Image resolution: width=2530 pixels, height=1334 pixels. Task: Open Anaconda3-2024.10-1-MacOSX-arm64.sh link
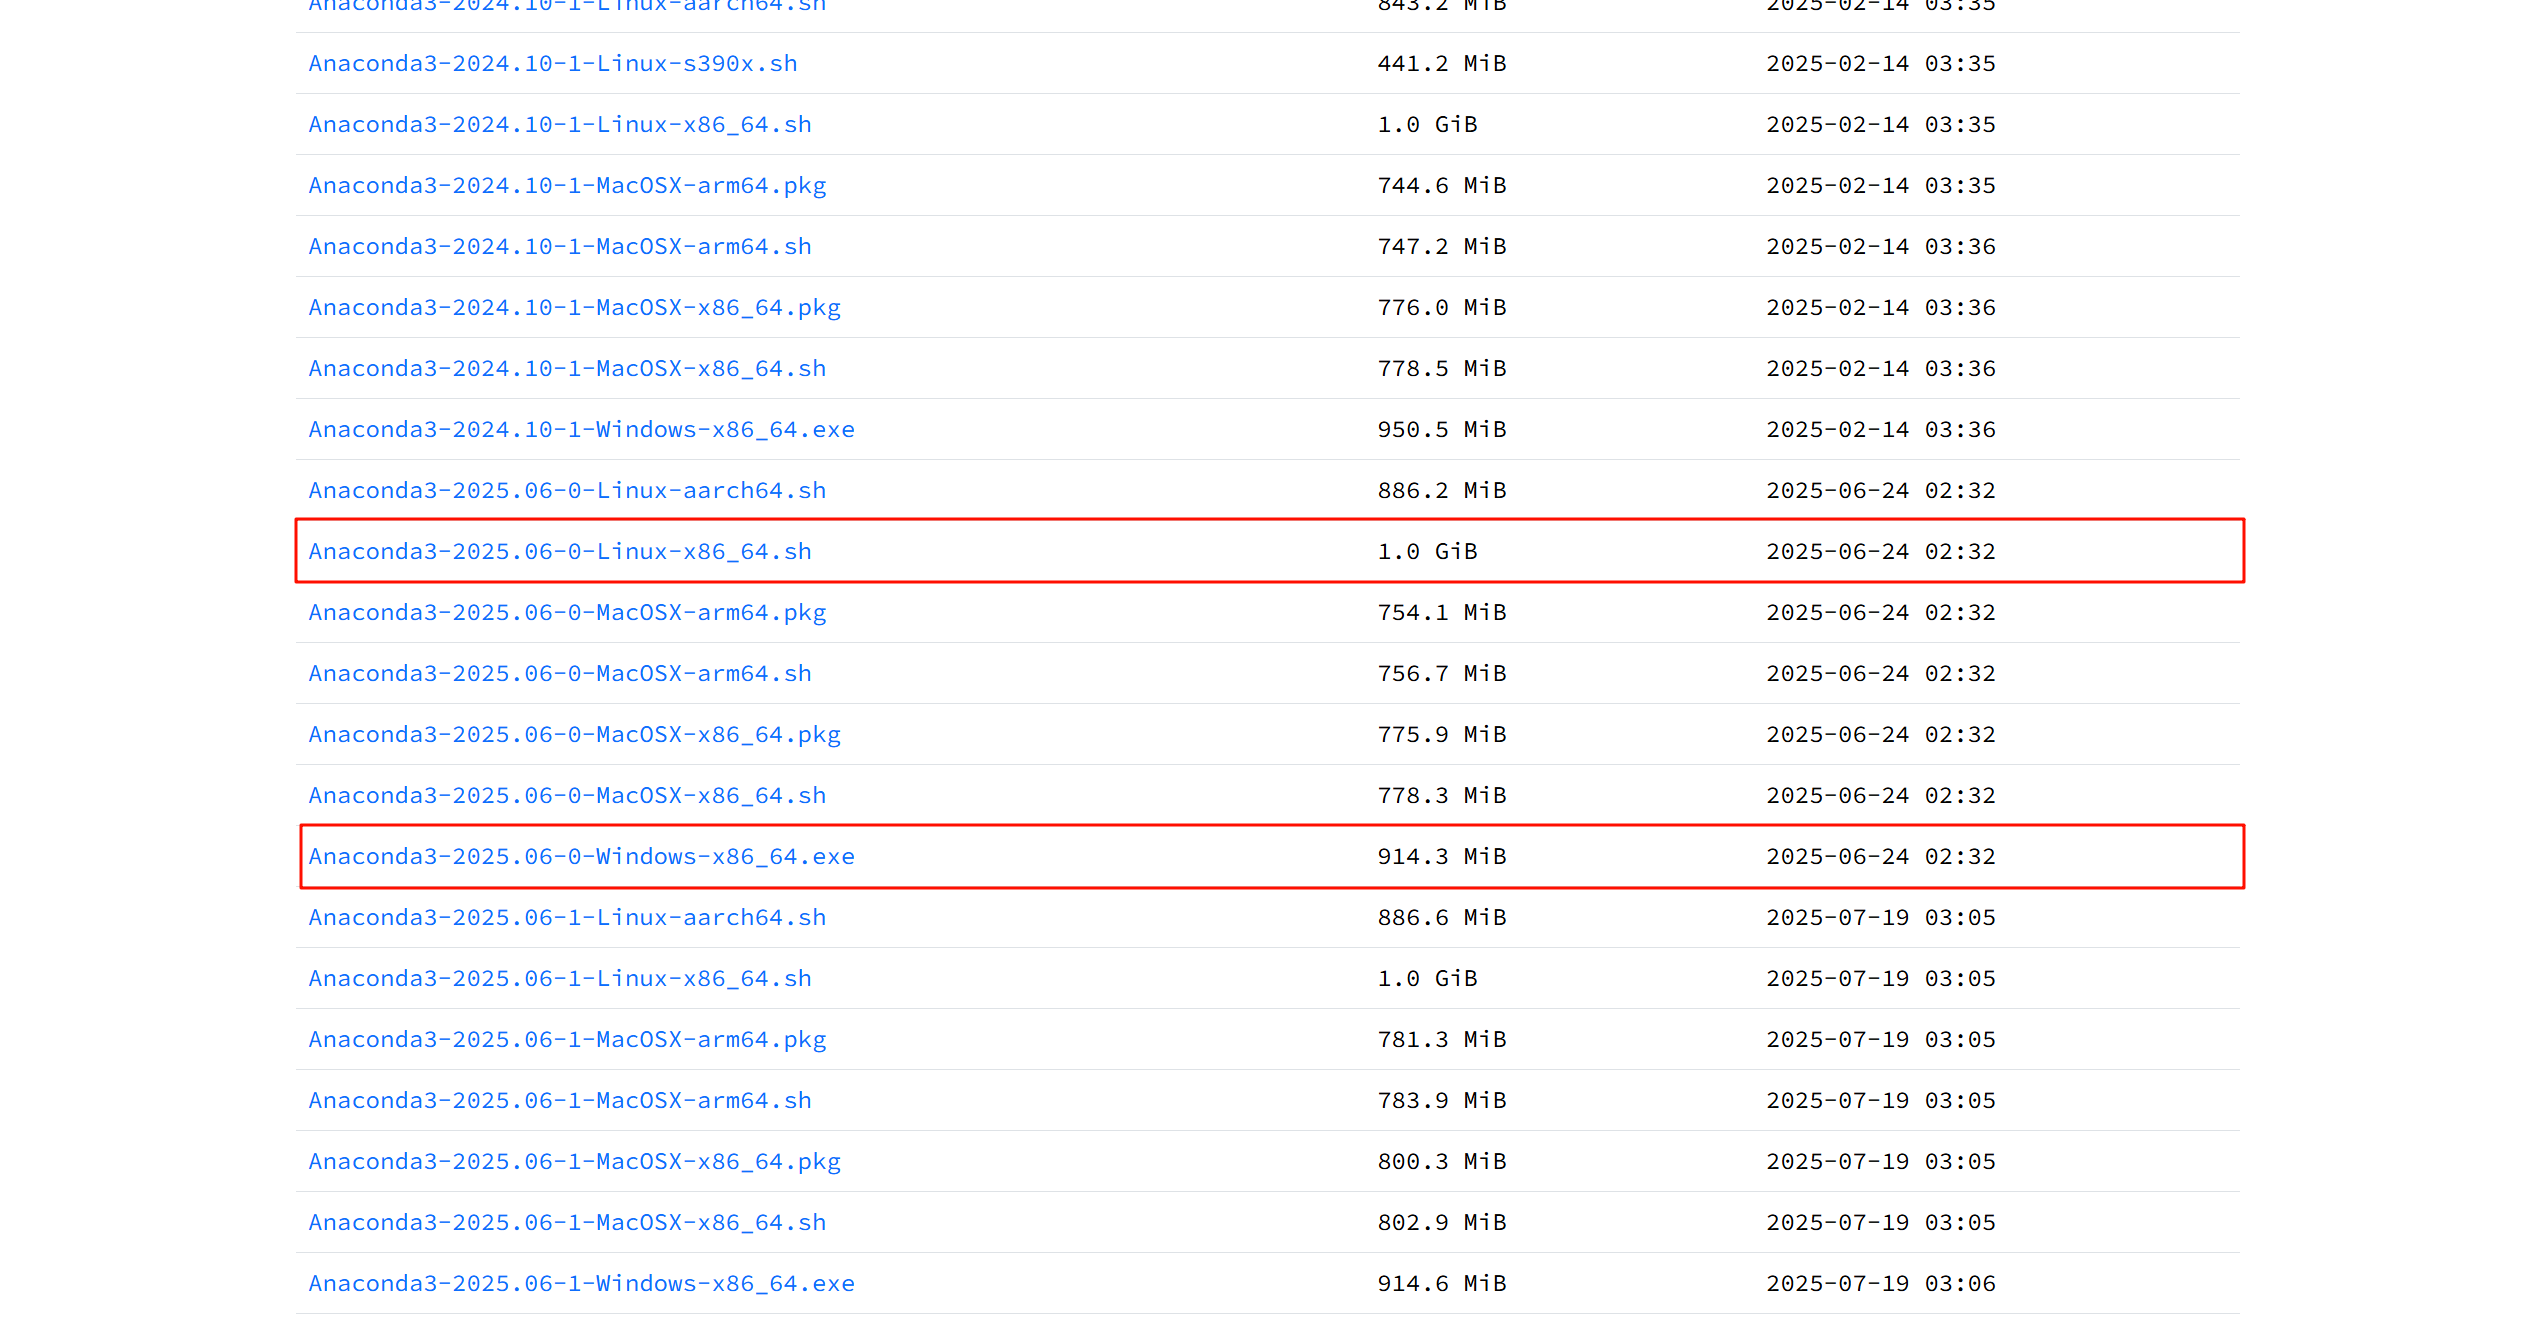click(x=559, y=247)
